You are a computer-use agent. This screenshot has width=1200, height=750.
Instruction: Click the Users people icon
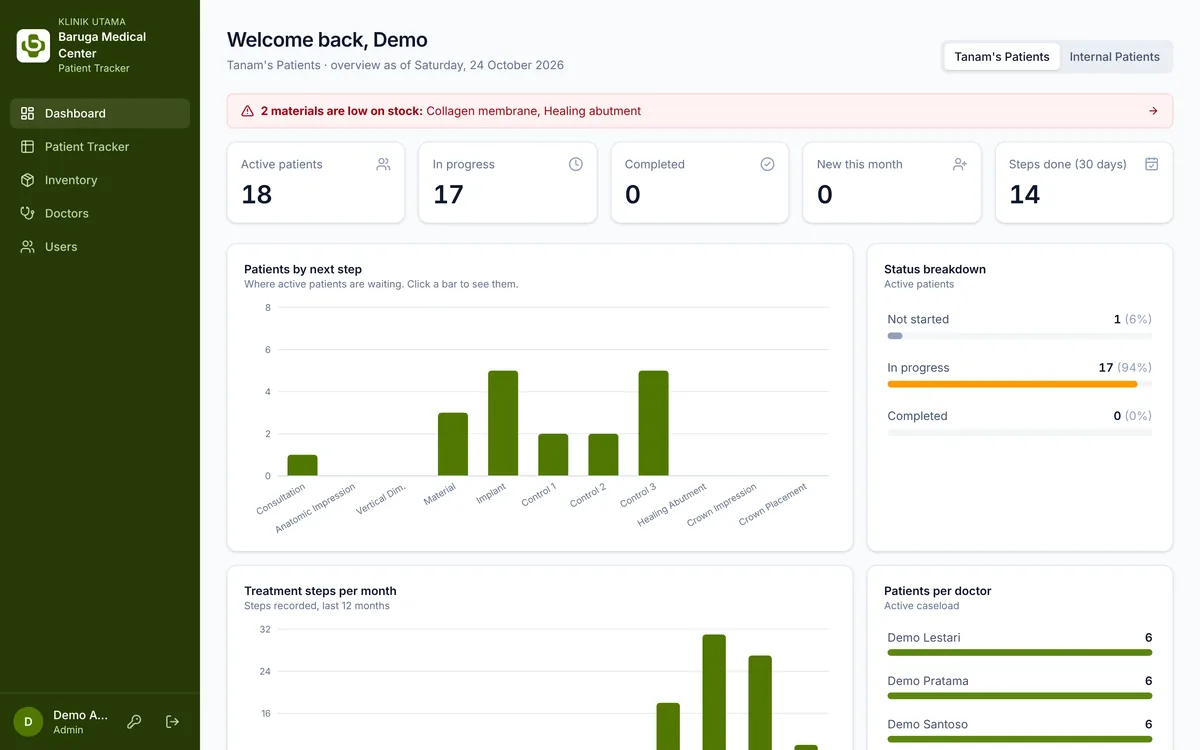tap(27, 247)
